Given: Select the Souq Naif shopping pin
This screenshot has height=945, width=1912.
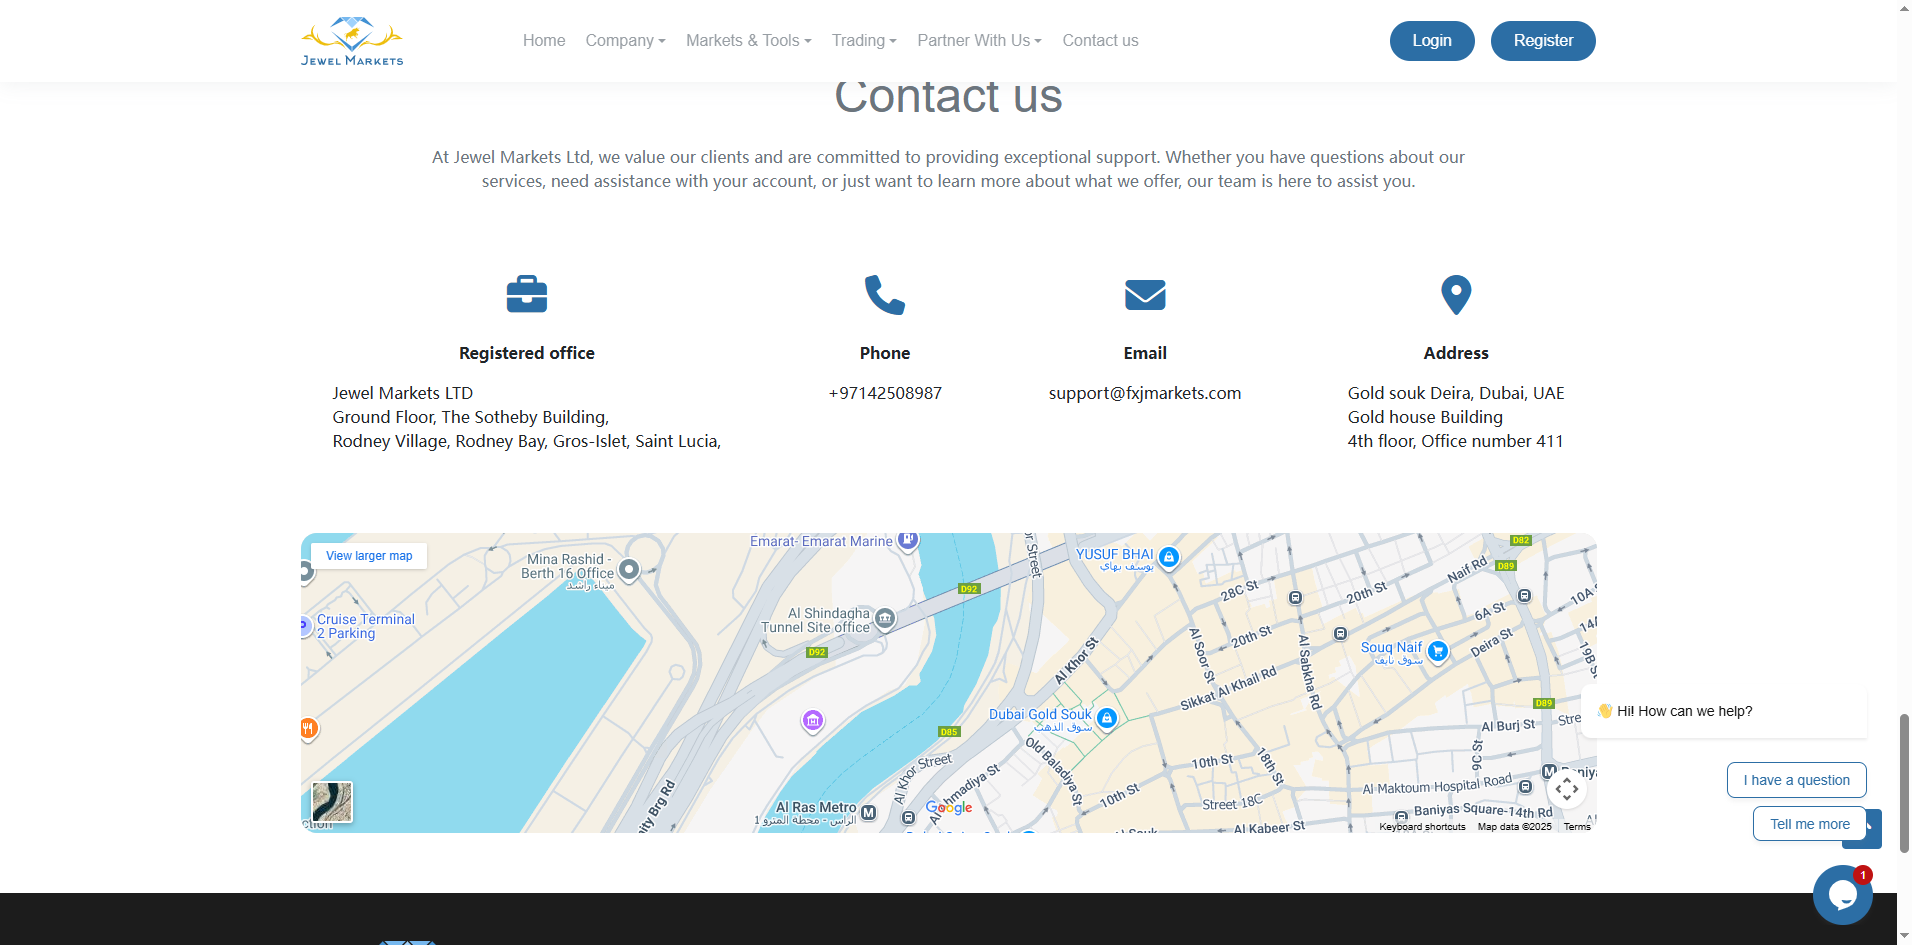Looking at the screenshot, I should [x=1438, y=652].
